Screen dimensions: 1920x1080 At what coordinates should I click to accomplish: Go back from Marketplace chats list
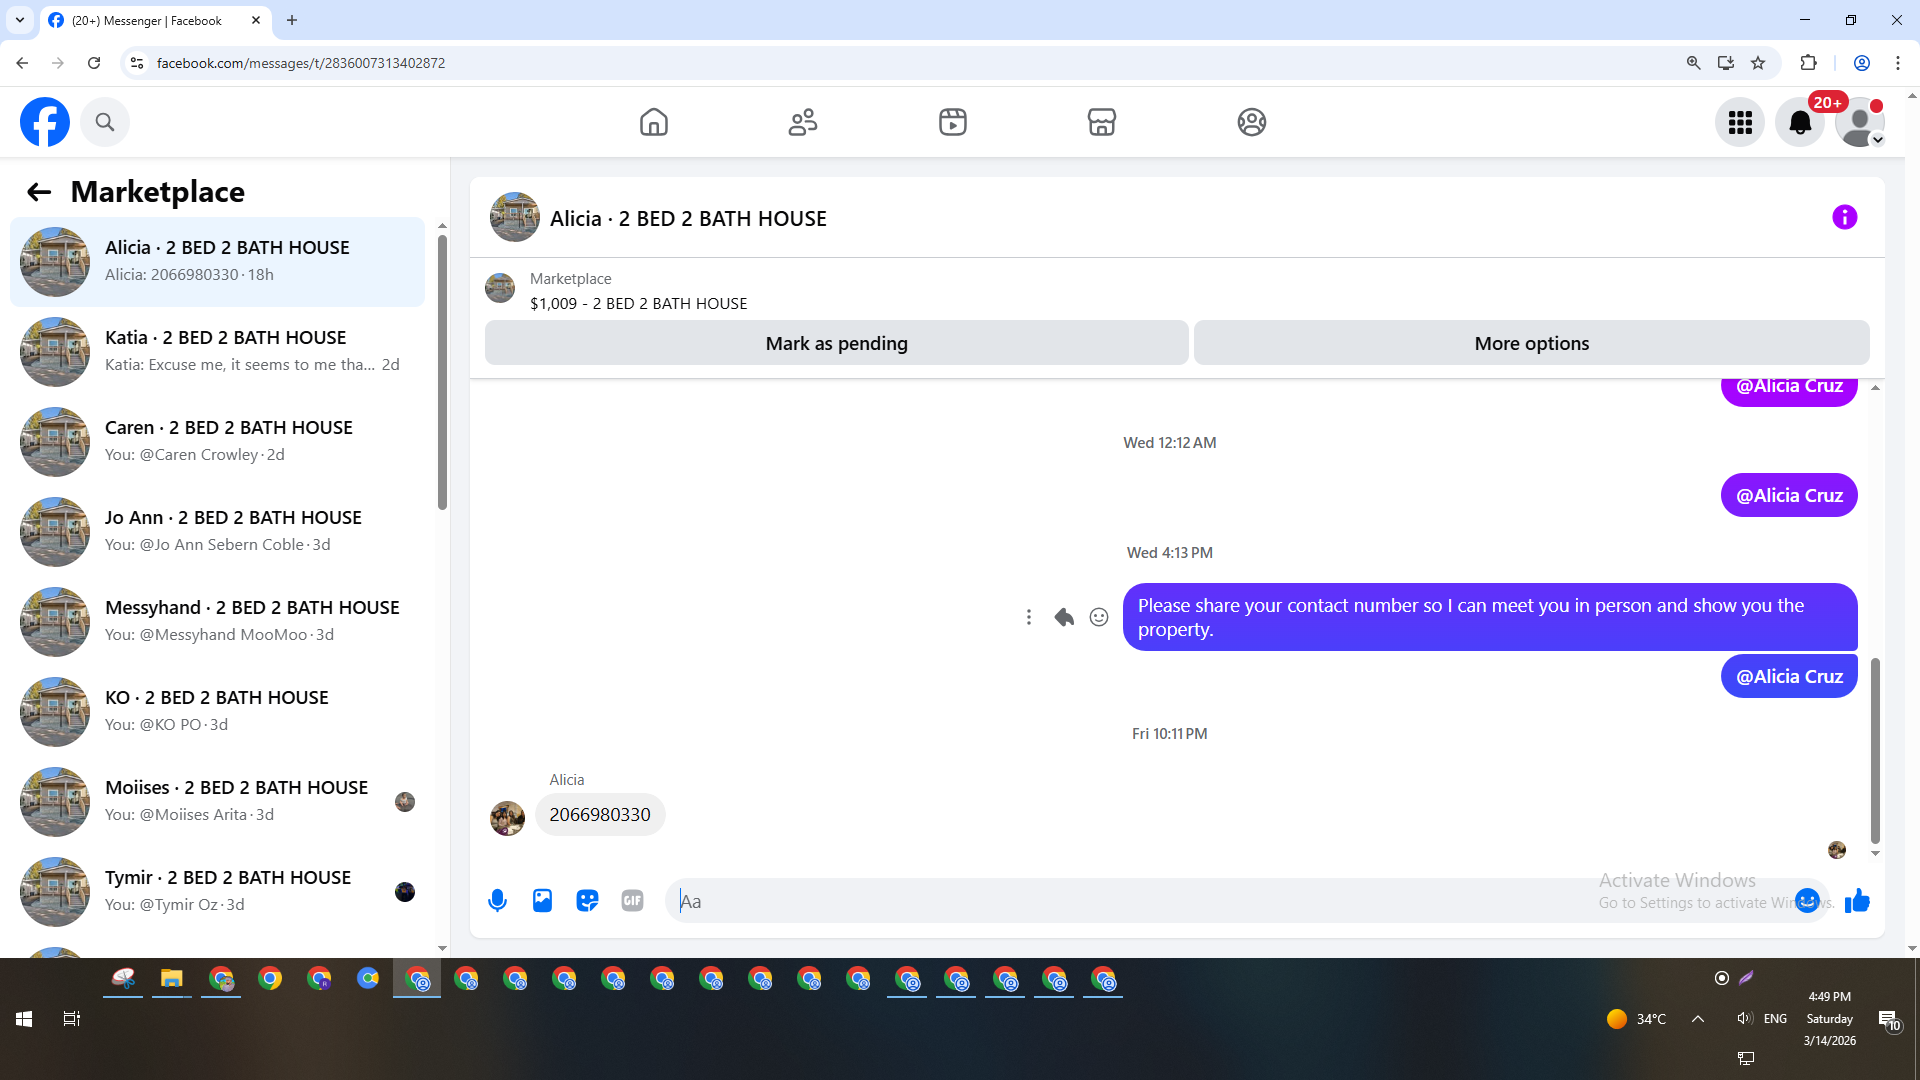39,192
